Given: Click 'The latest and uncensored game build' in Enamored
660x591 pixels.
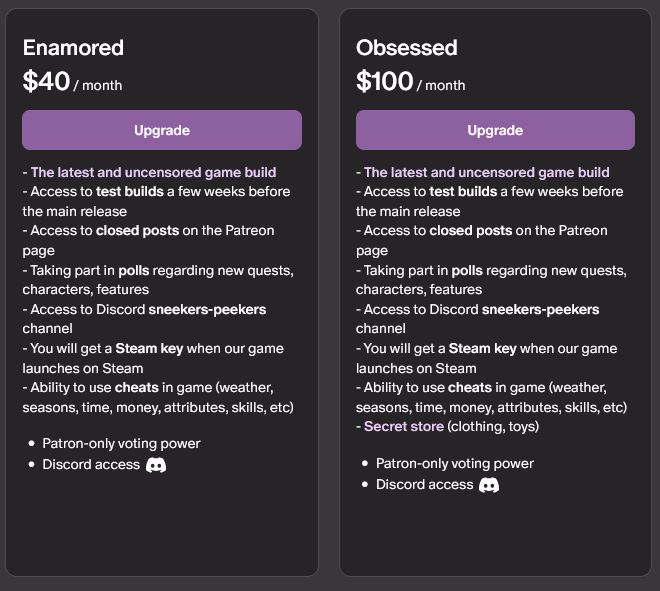Looking at the screenshot, I should pyautogui.click(x=154, y=172).
